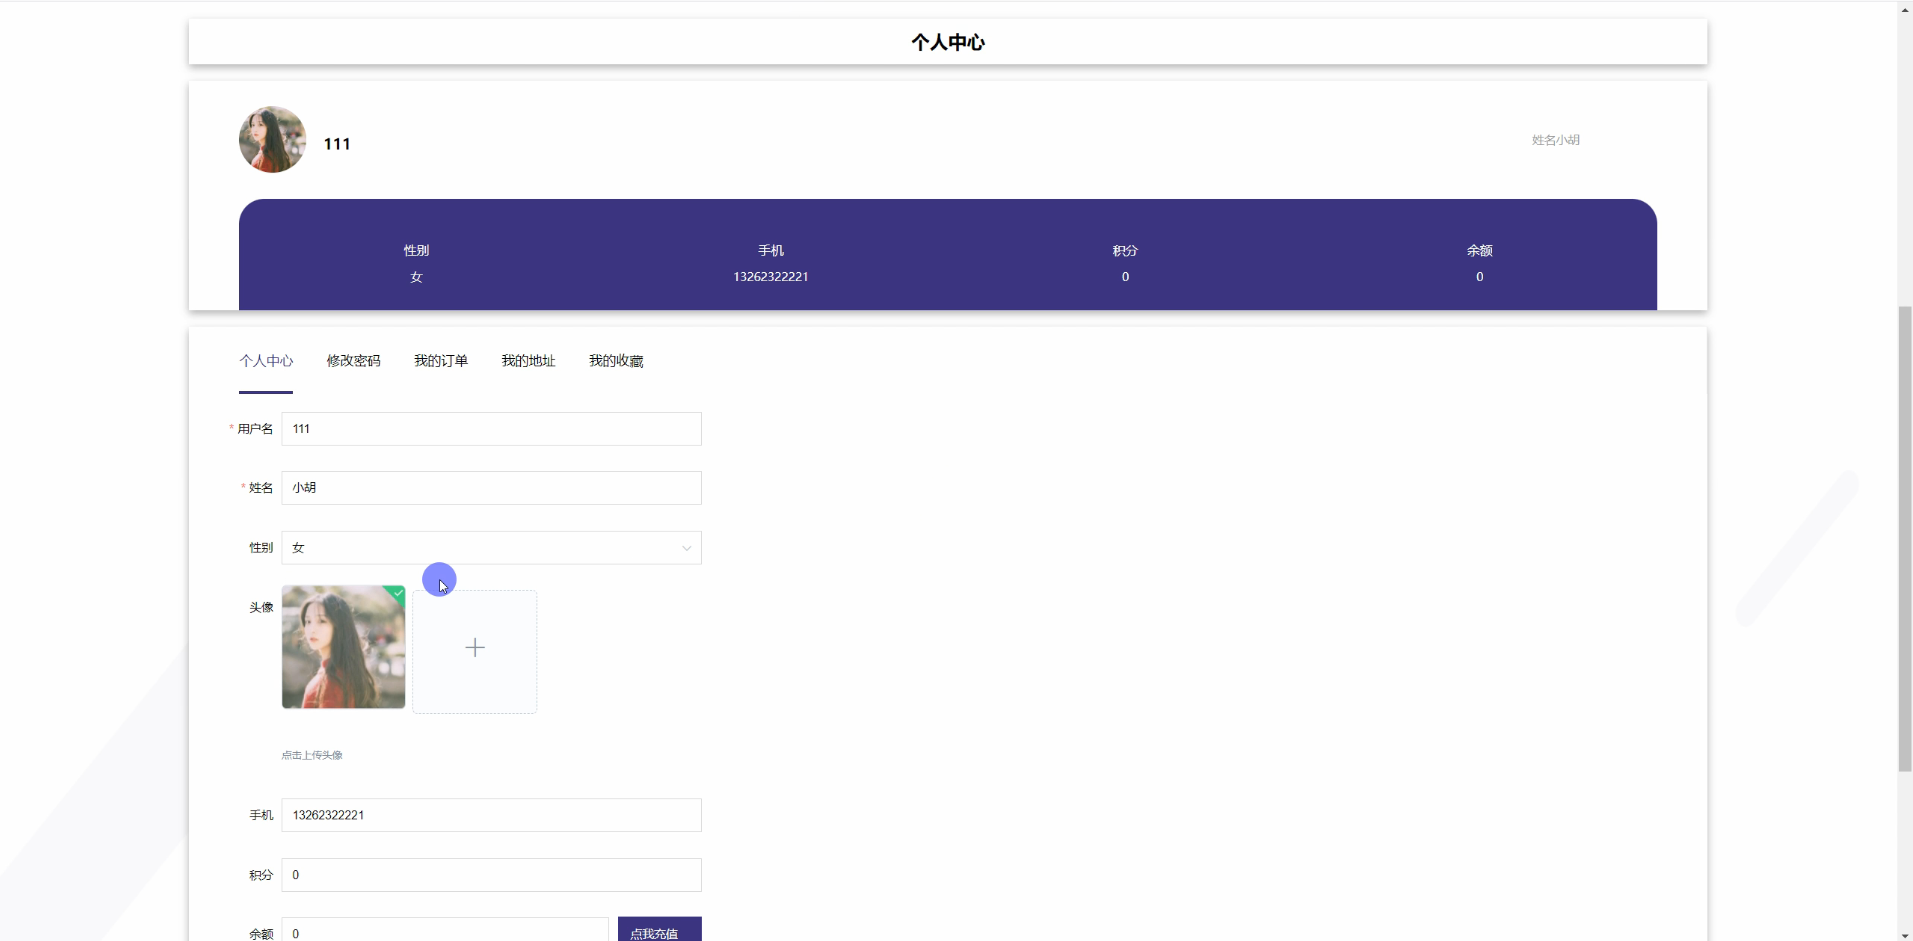Focus the 手机 input field
1913x941 pixels.
(x=491, y=815)
